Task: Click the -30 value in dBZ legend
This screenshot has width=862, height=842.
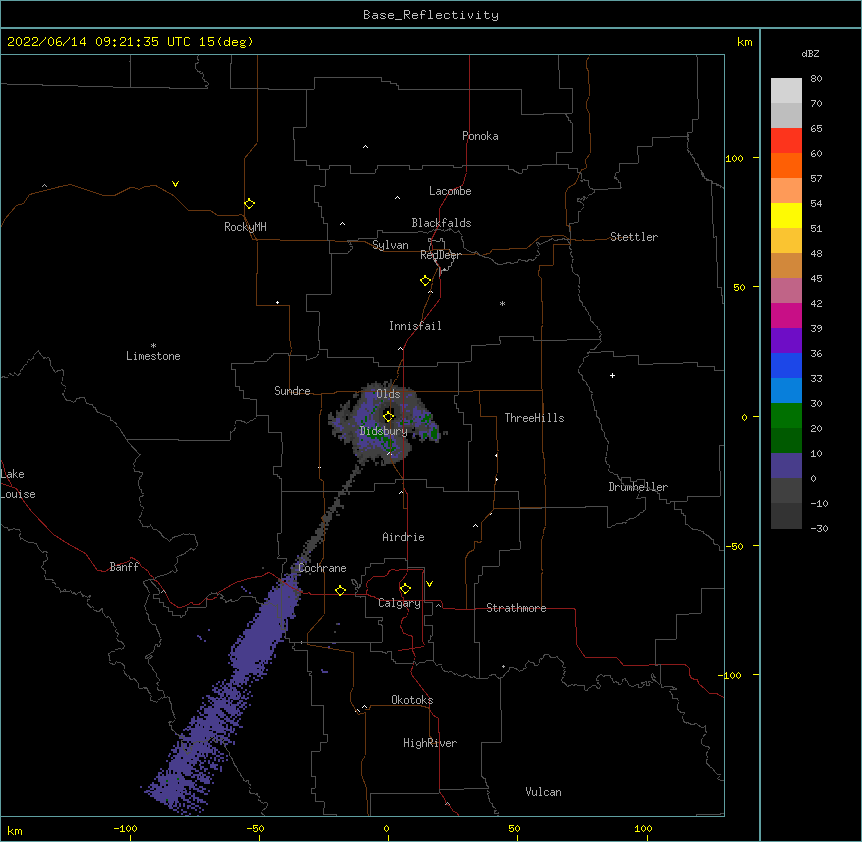Action: point(819,528)
